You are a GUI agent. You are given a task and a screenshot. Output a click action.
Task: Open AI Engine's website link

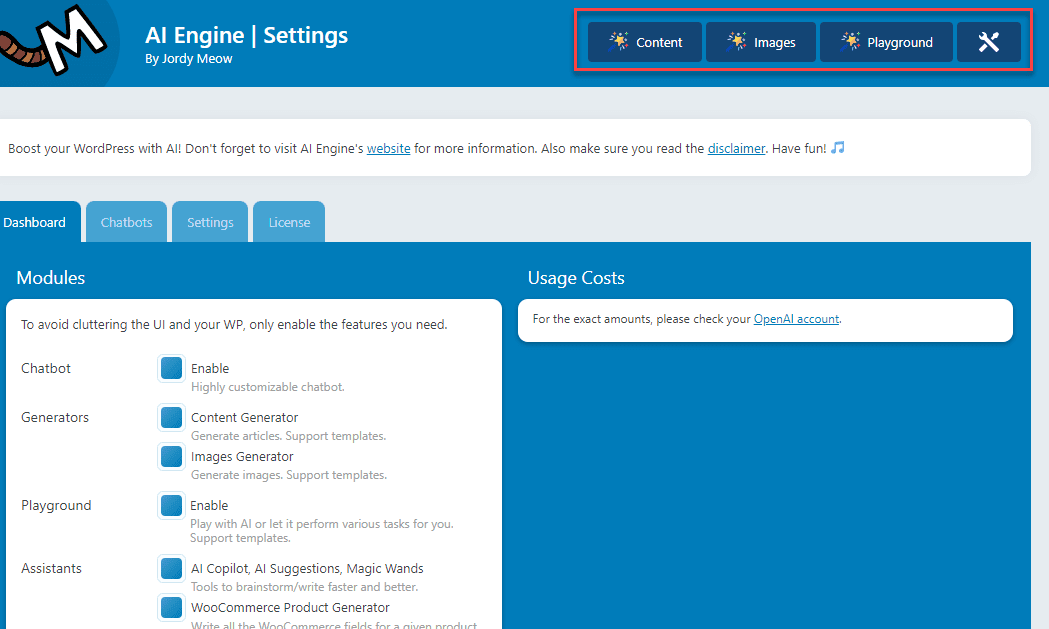(388, 148)
